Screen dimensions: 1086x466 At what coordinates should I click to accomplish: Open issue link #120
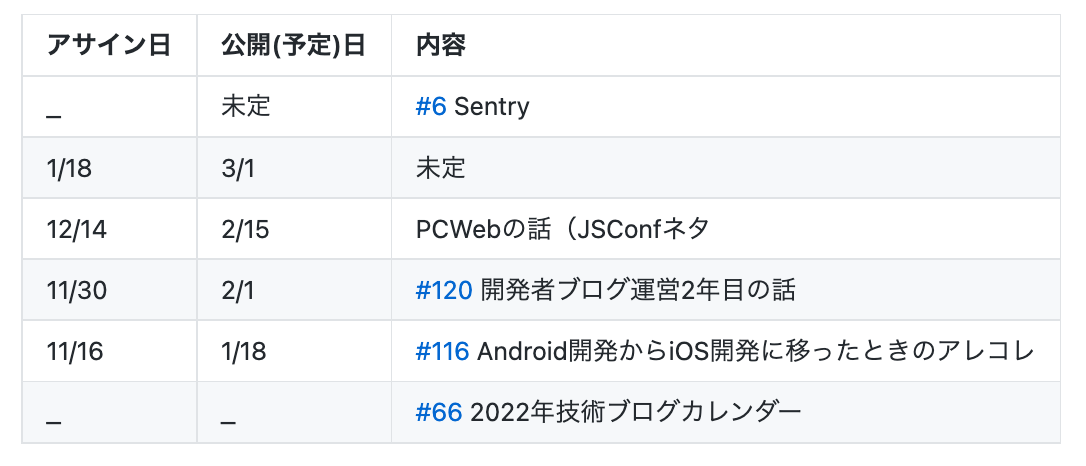tap(444, 290)
